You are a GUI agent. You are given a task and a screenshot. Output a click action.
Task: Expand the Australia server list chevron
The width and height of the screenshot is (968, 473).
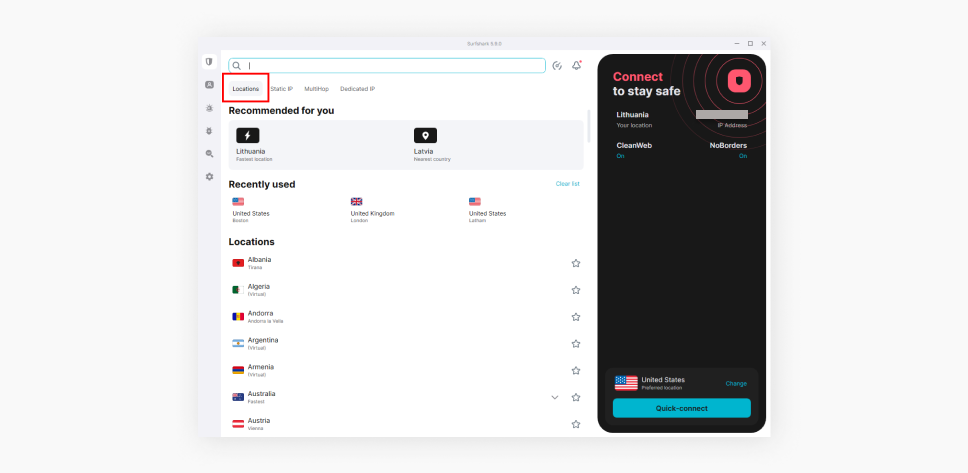[555, 397]
